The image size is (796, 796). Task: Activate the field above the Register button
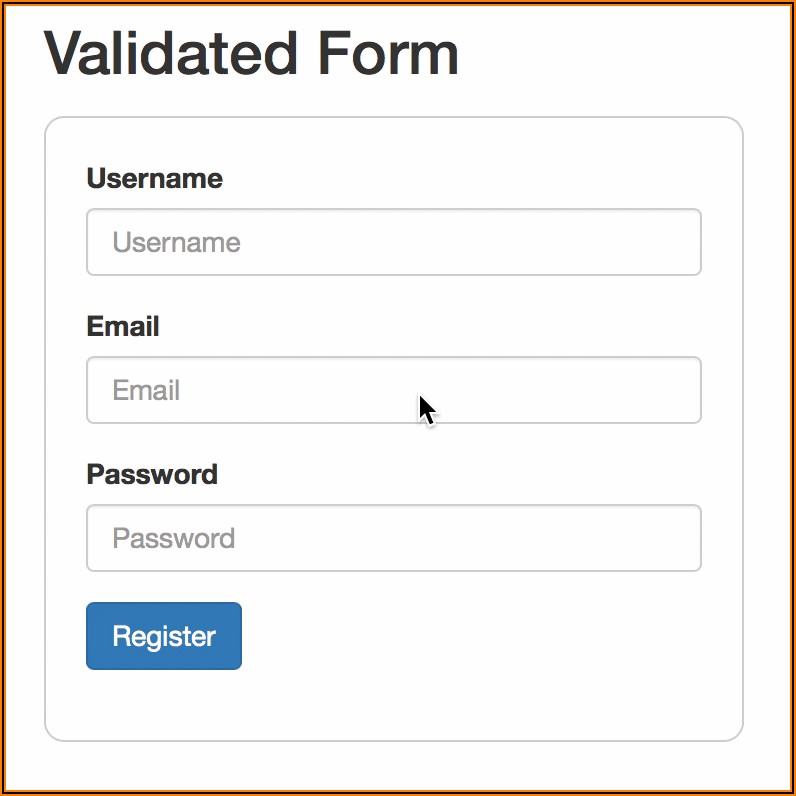[x=393, y=538]
